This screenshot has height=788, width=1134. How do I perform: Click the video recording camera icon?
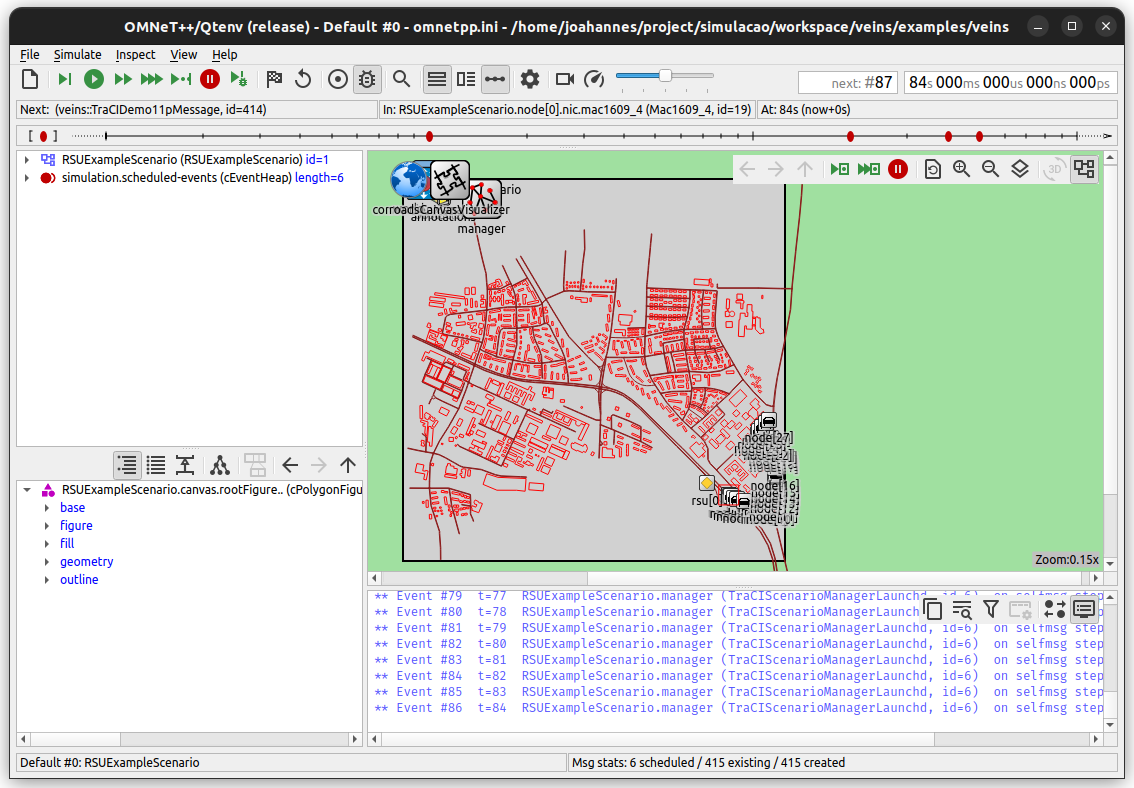tap(565, 80)
